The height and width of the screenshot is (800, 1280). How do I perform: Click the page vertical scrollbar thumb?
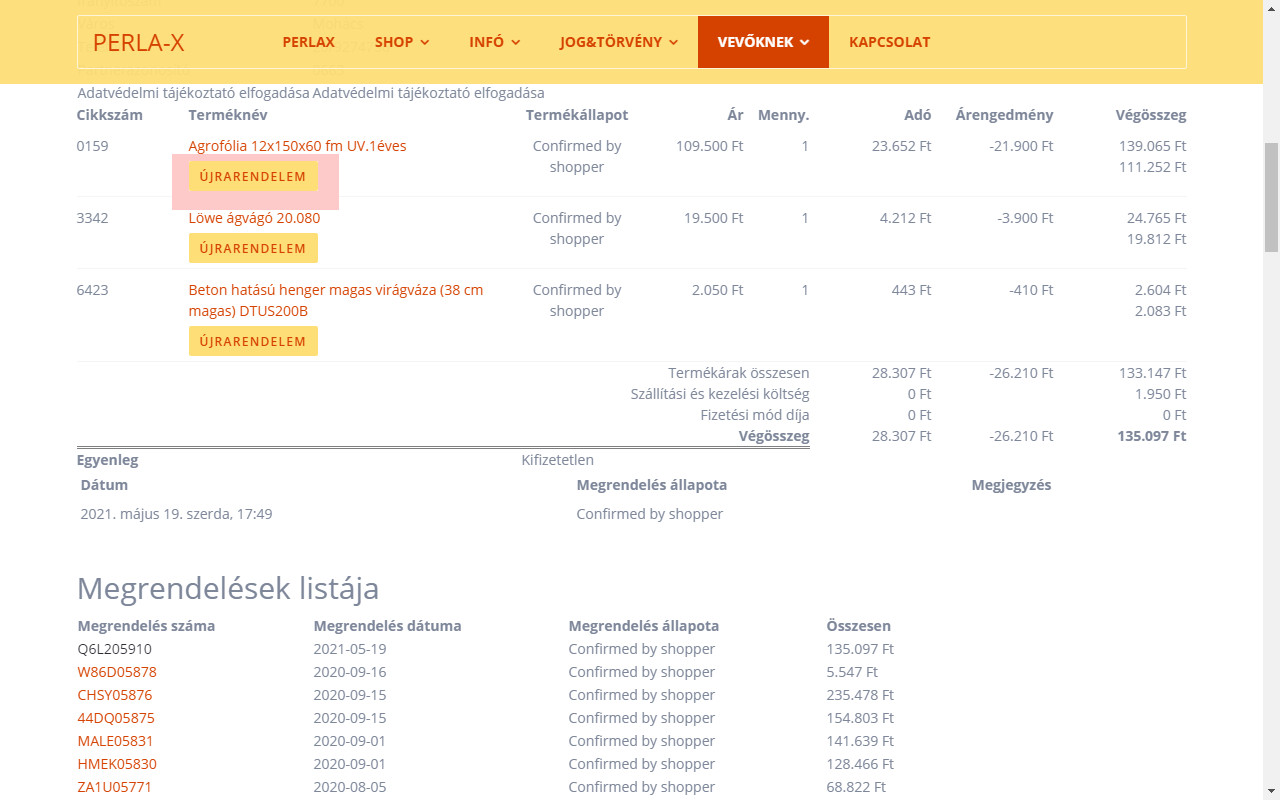pyautogui.click(x=1272, y=197)
